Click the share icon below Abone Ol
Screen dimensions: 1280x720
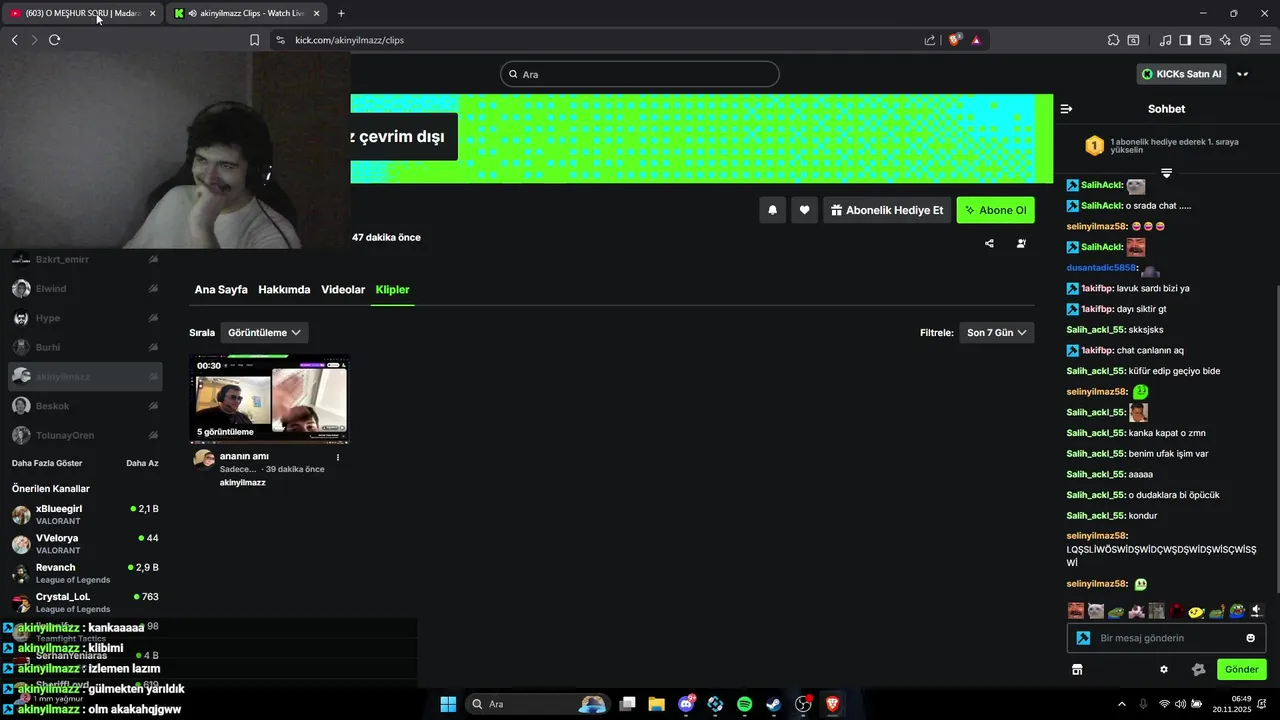[x=989, y=243]
